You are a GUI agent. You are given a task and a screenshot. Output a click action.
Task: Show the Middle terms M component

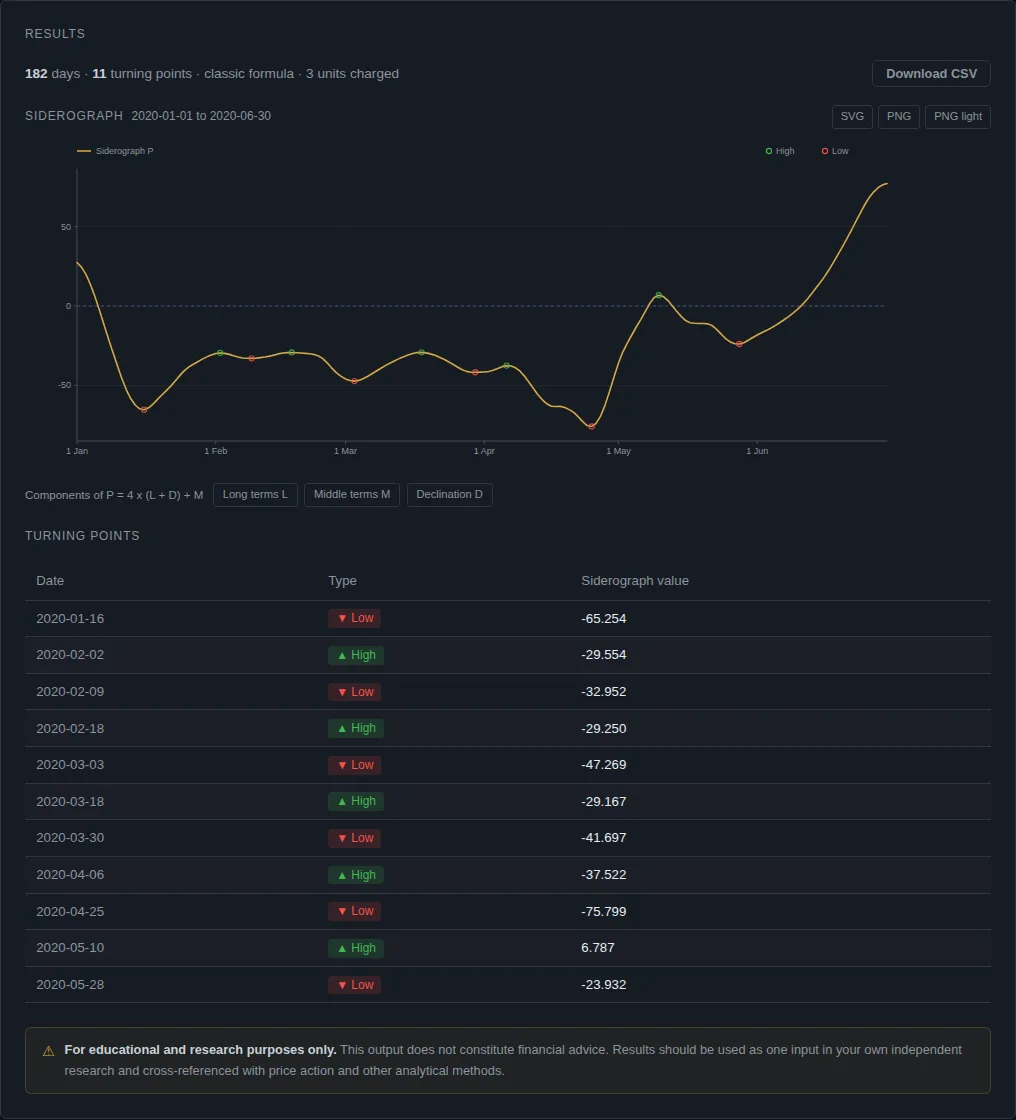[x=352, y=494]
